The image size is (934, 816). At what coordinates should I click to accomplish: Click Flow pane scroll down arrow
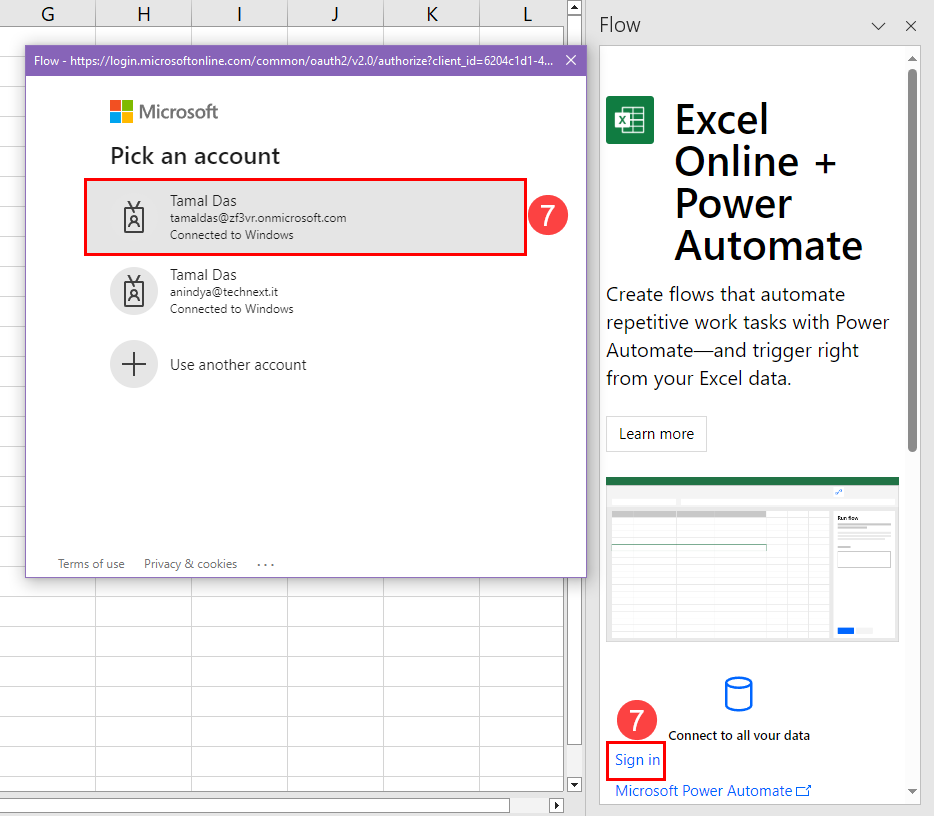pos(912,792)
